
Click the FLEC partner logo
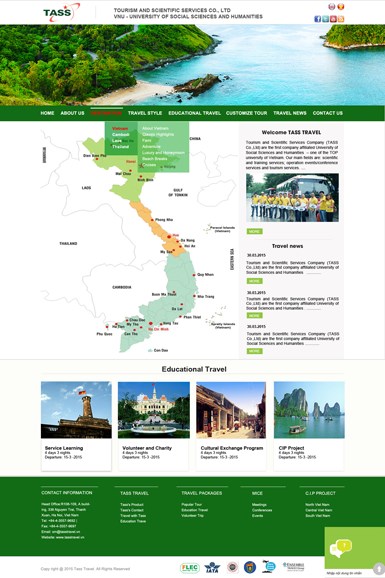(190, 568)
